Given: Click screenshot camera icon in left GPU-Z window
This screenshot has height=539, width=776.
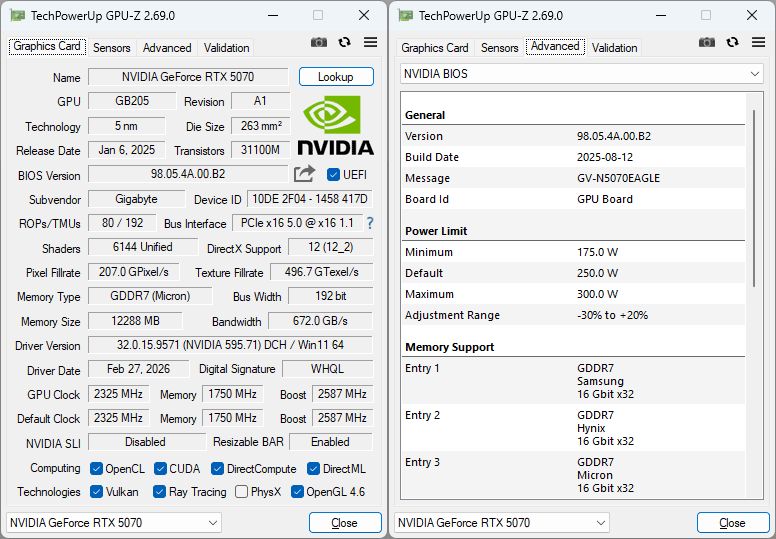Looking at the screenshot, I should click(319, 43).
